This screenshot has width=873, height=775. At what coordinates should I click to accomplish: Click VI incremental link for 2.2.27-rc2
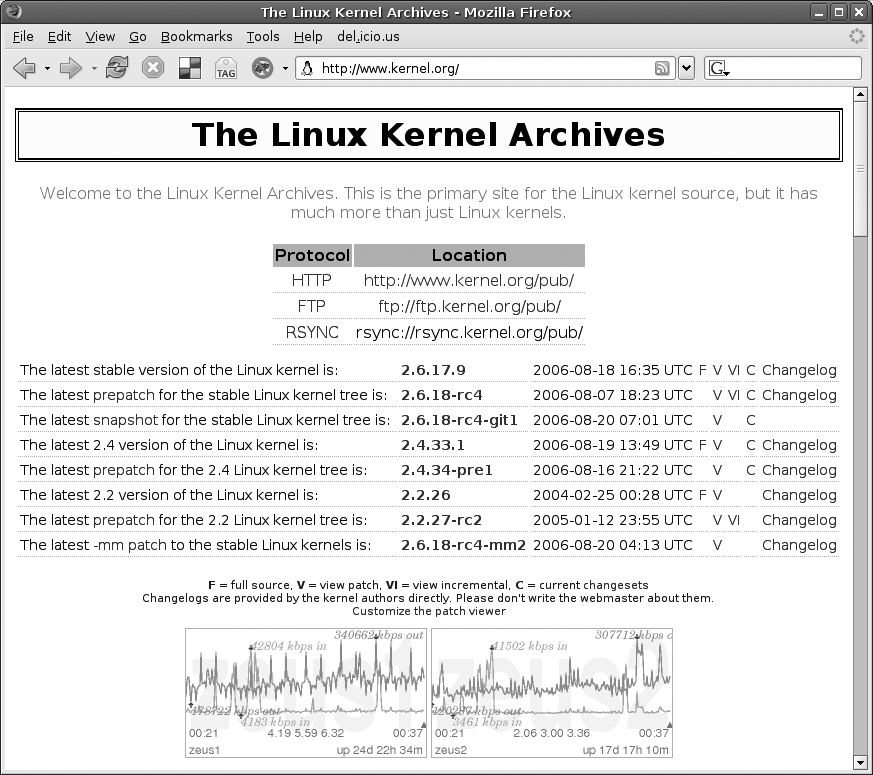(733, 521)
